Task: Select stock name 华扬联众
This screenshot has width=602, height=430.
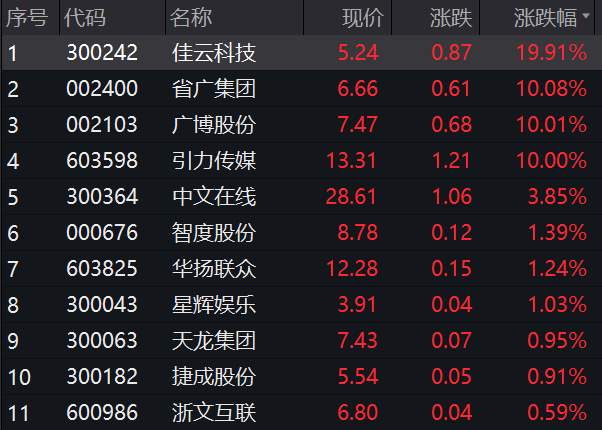Action: coord(214,268)
